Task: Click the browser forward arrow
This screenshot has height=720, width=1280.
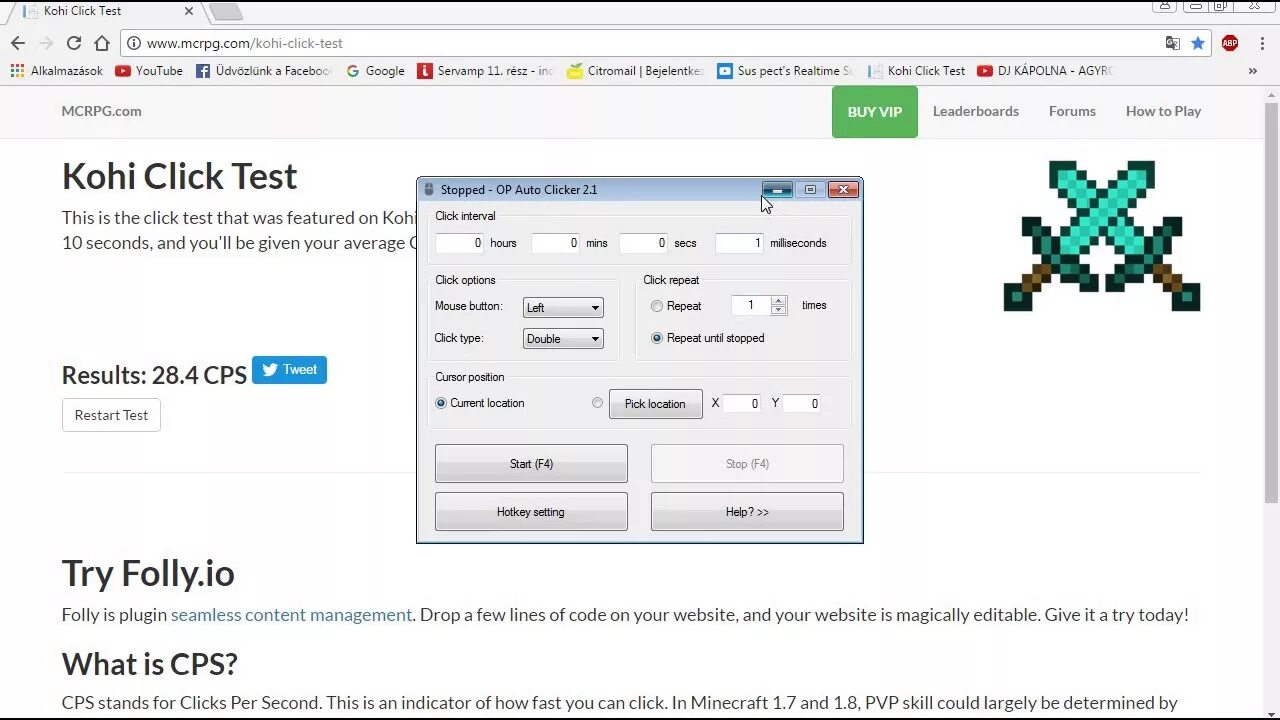Action: pyautogui.click(x=46, y=43)
